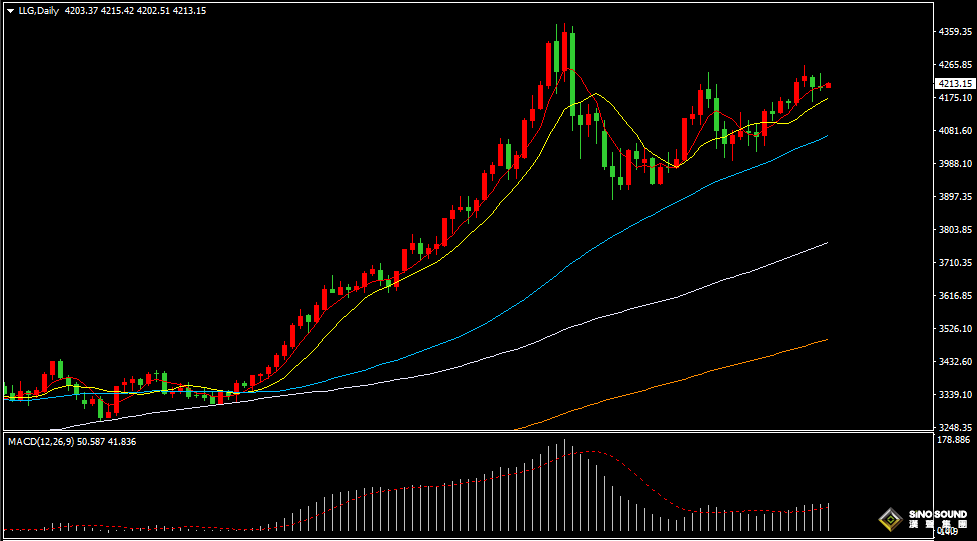Image resolution: width=977 pixels, height=541 pixels.
Task: Click the 3248.35 price axis label
Action: coord(955,427)
